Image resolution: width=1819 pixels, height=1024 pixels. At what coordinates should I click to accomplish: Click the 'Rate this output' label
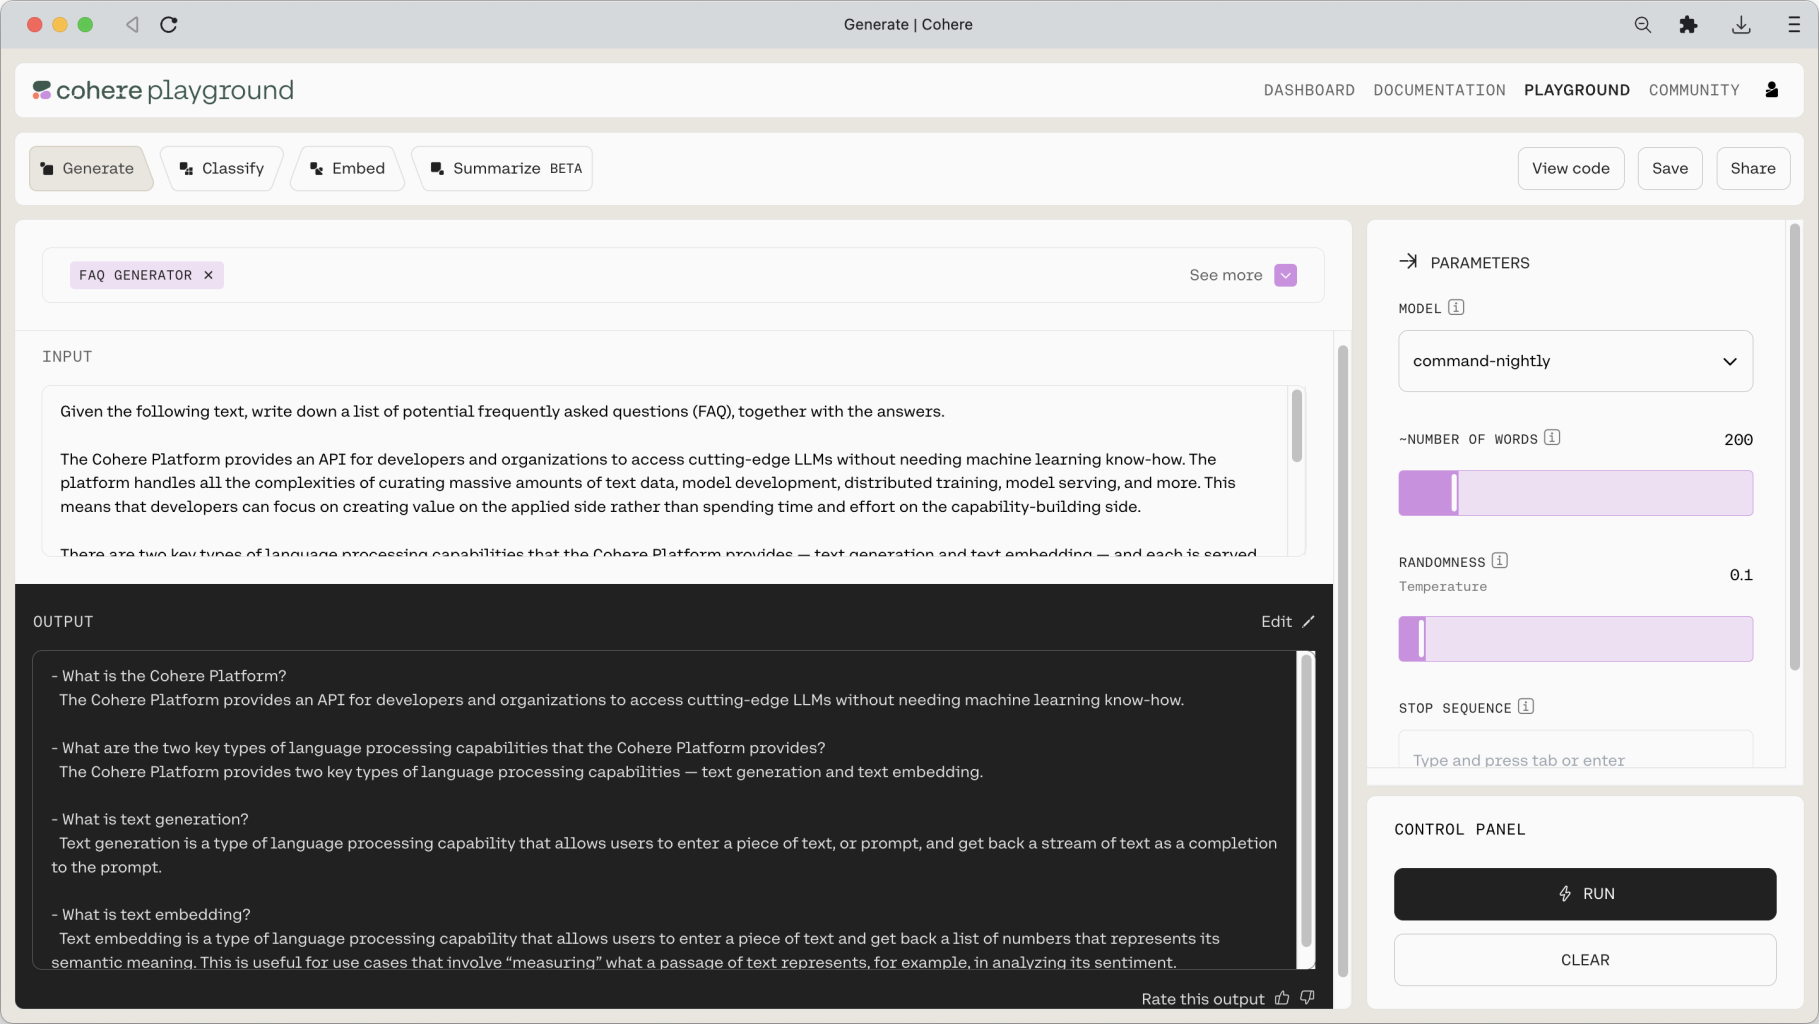1203,999
